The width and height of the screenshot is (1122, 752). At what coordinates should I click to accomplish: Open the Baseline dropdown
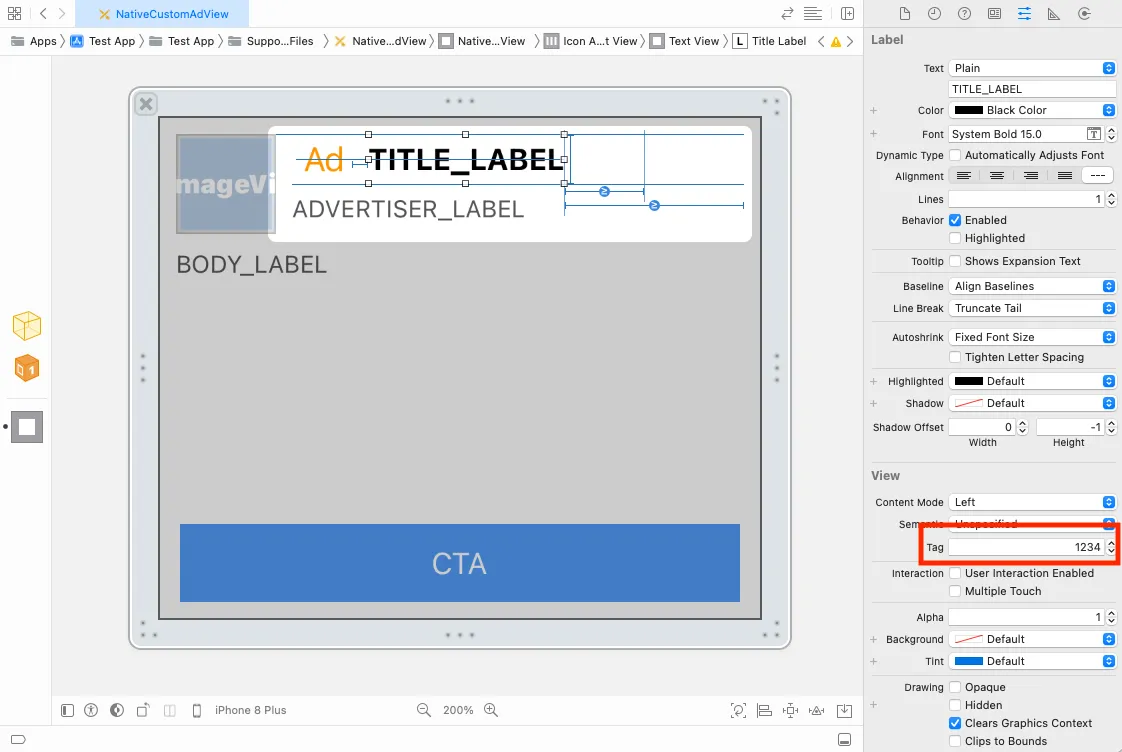tap(1032, 286)
